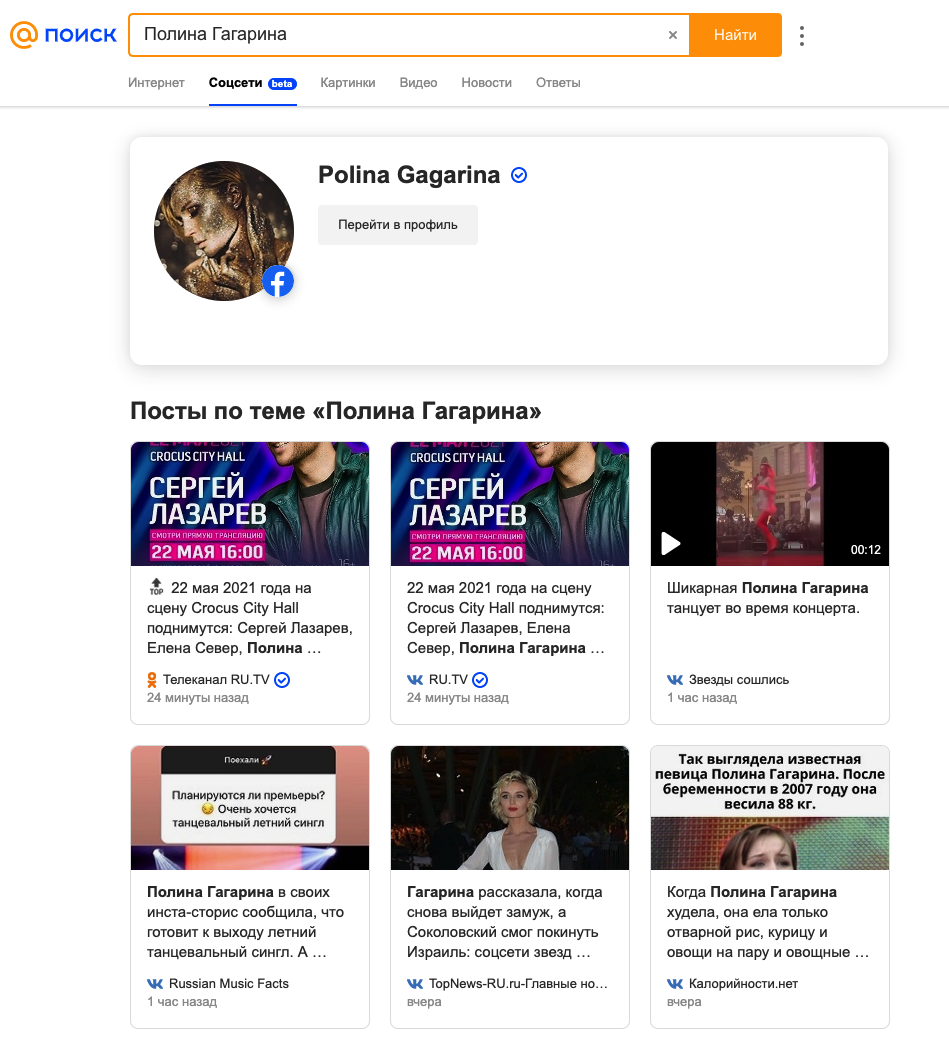The height and width of the screenshot is (1039, 949).
Task: Click the Polina Gagarina profile avatar
Action: tap(224, 231)
